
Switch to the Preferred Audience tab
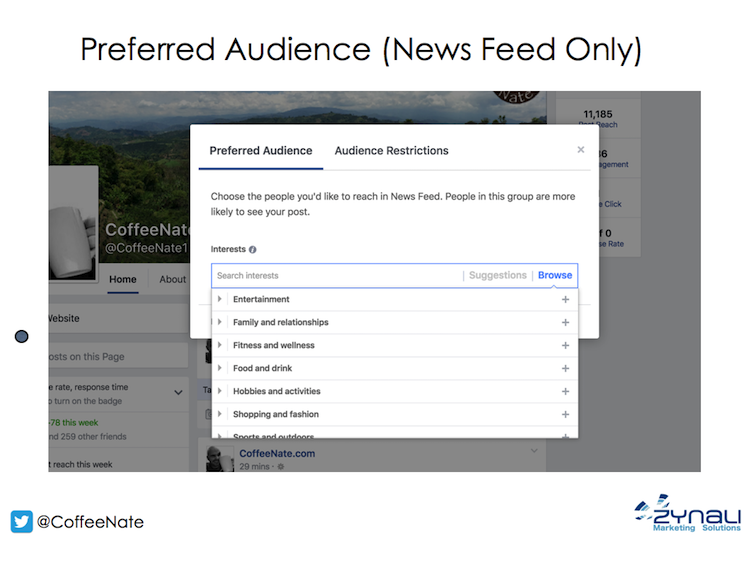tap(261, 151)
